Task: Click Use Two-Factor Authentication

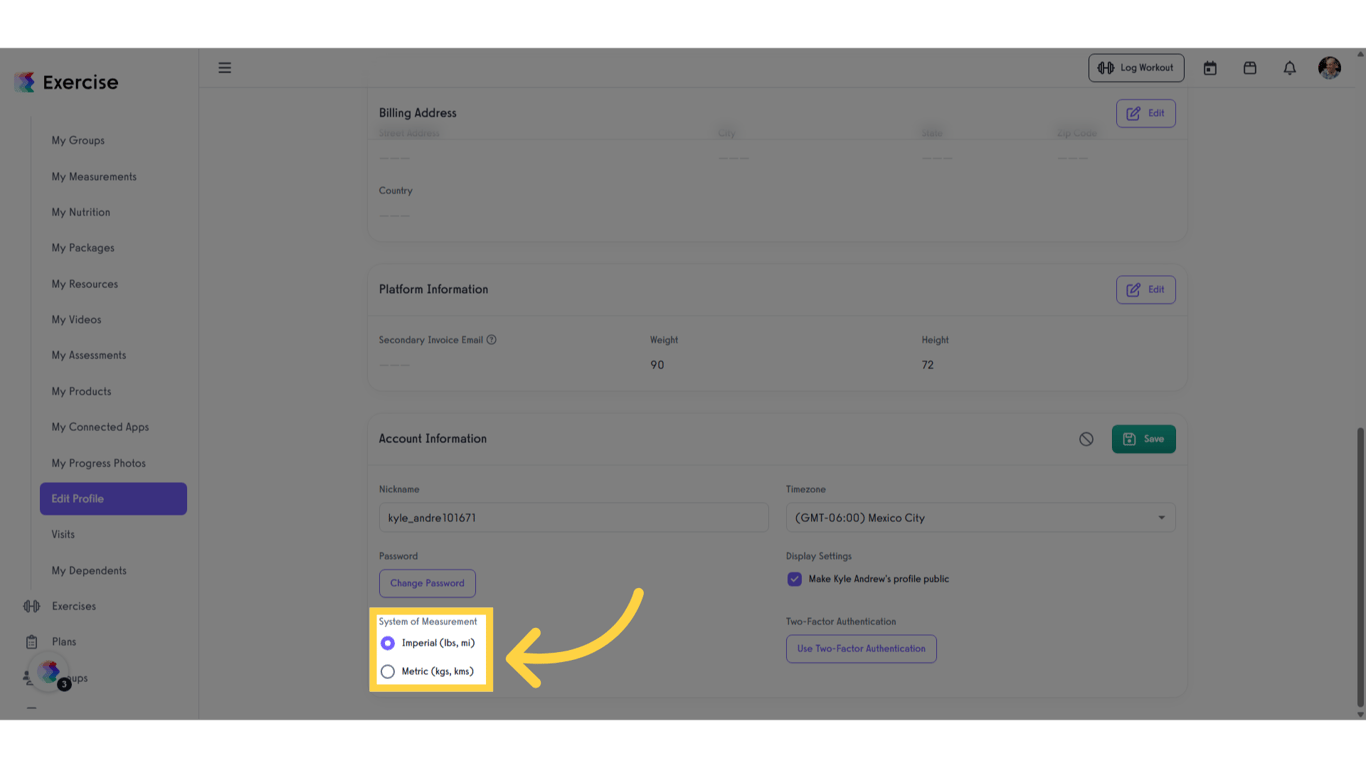Action: [x=861, y=648]
